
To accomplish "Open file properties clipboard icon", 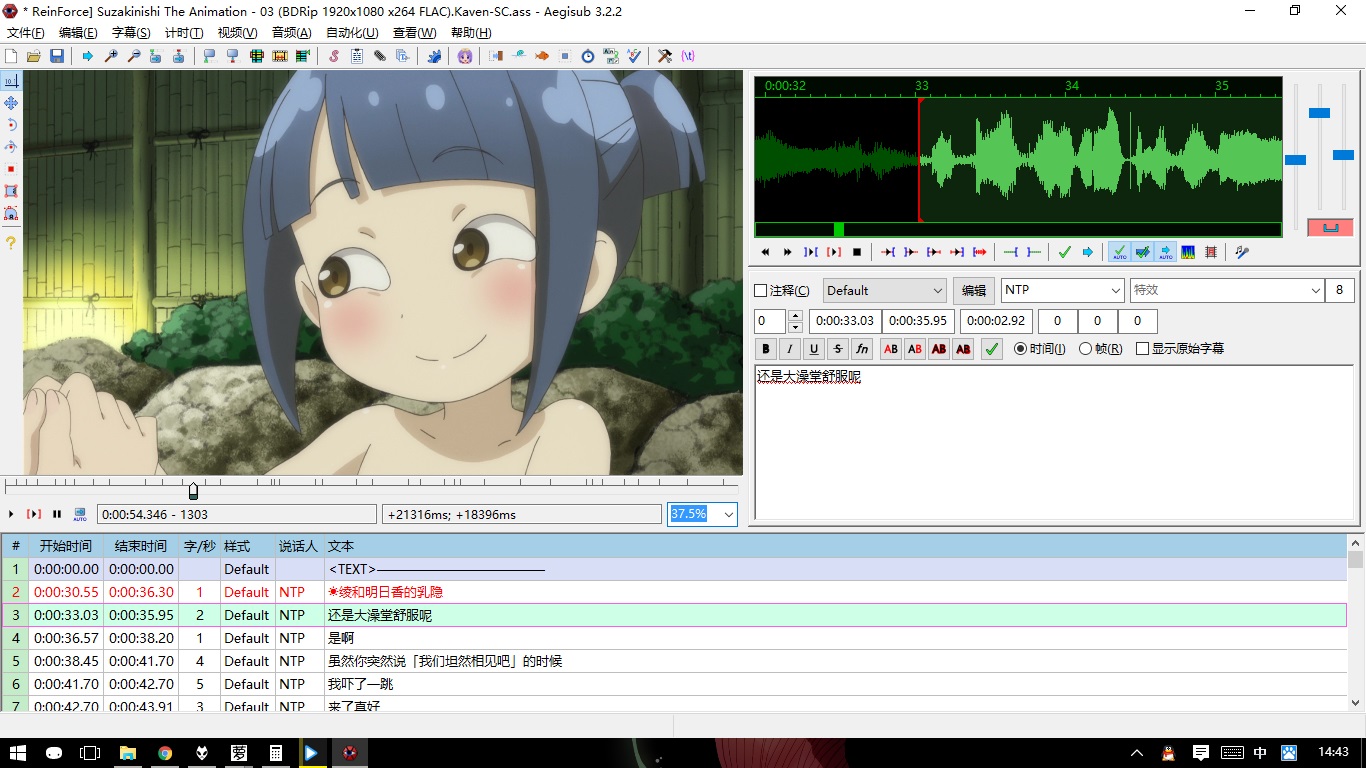I will pyautogui.click(x=357, y=56).
